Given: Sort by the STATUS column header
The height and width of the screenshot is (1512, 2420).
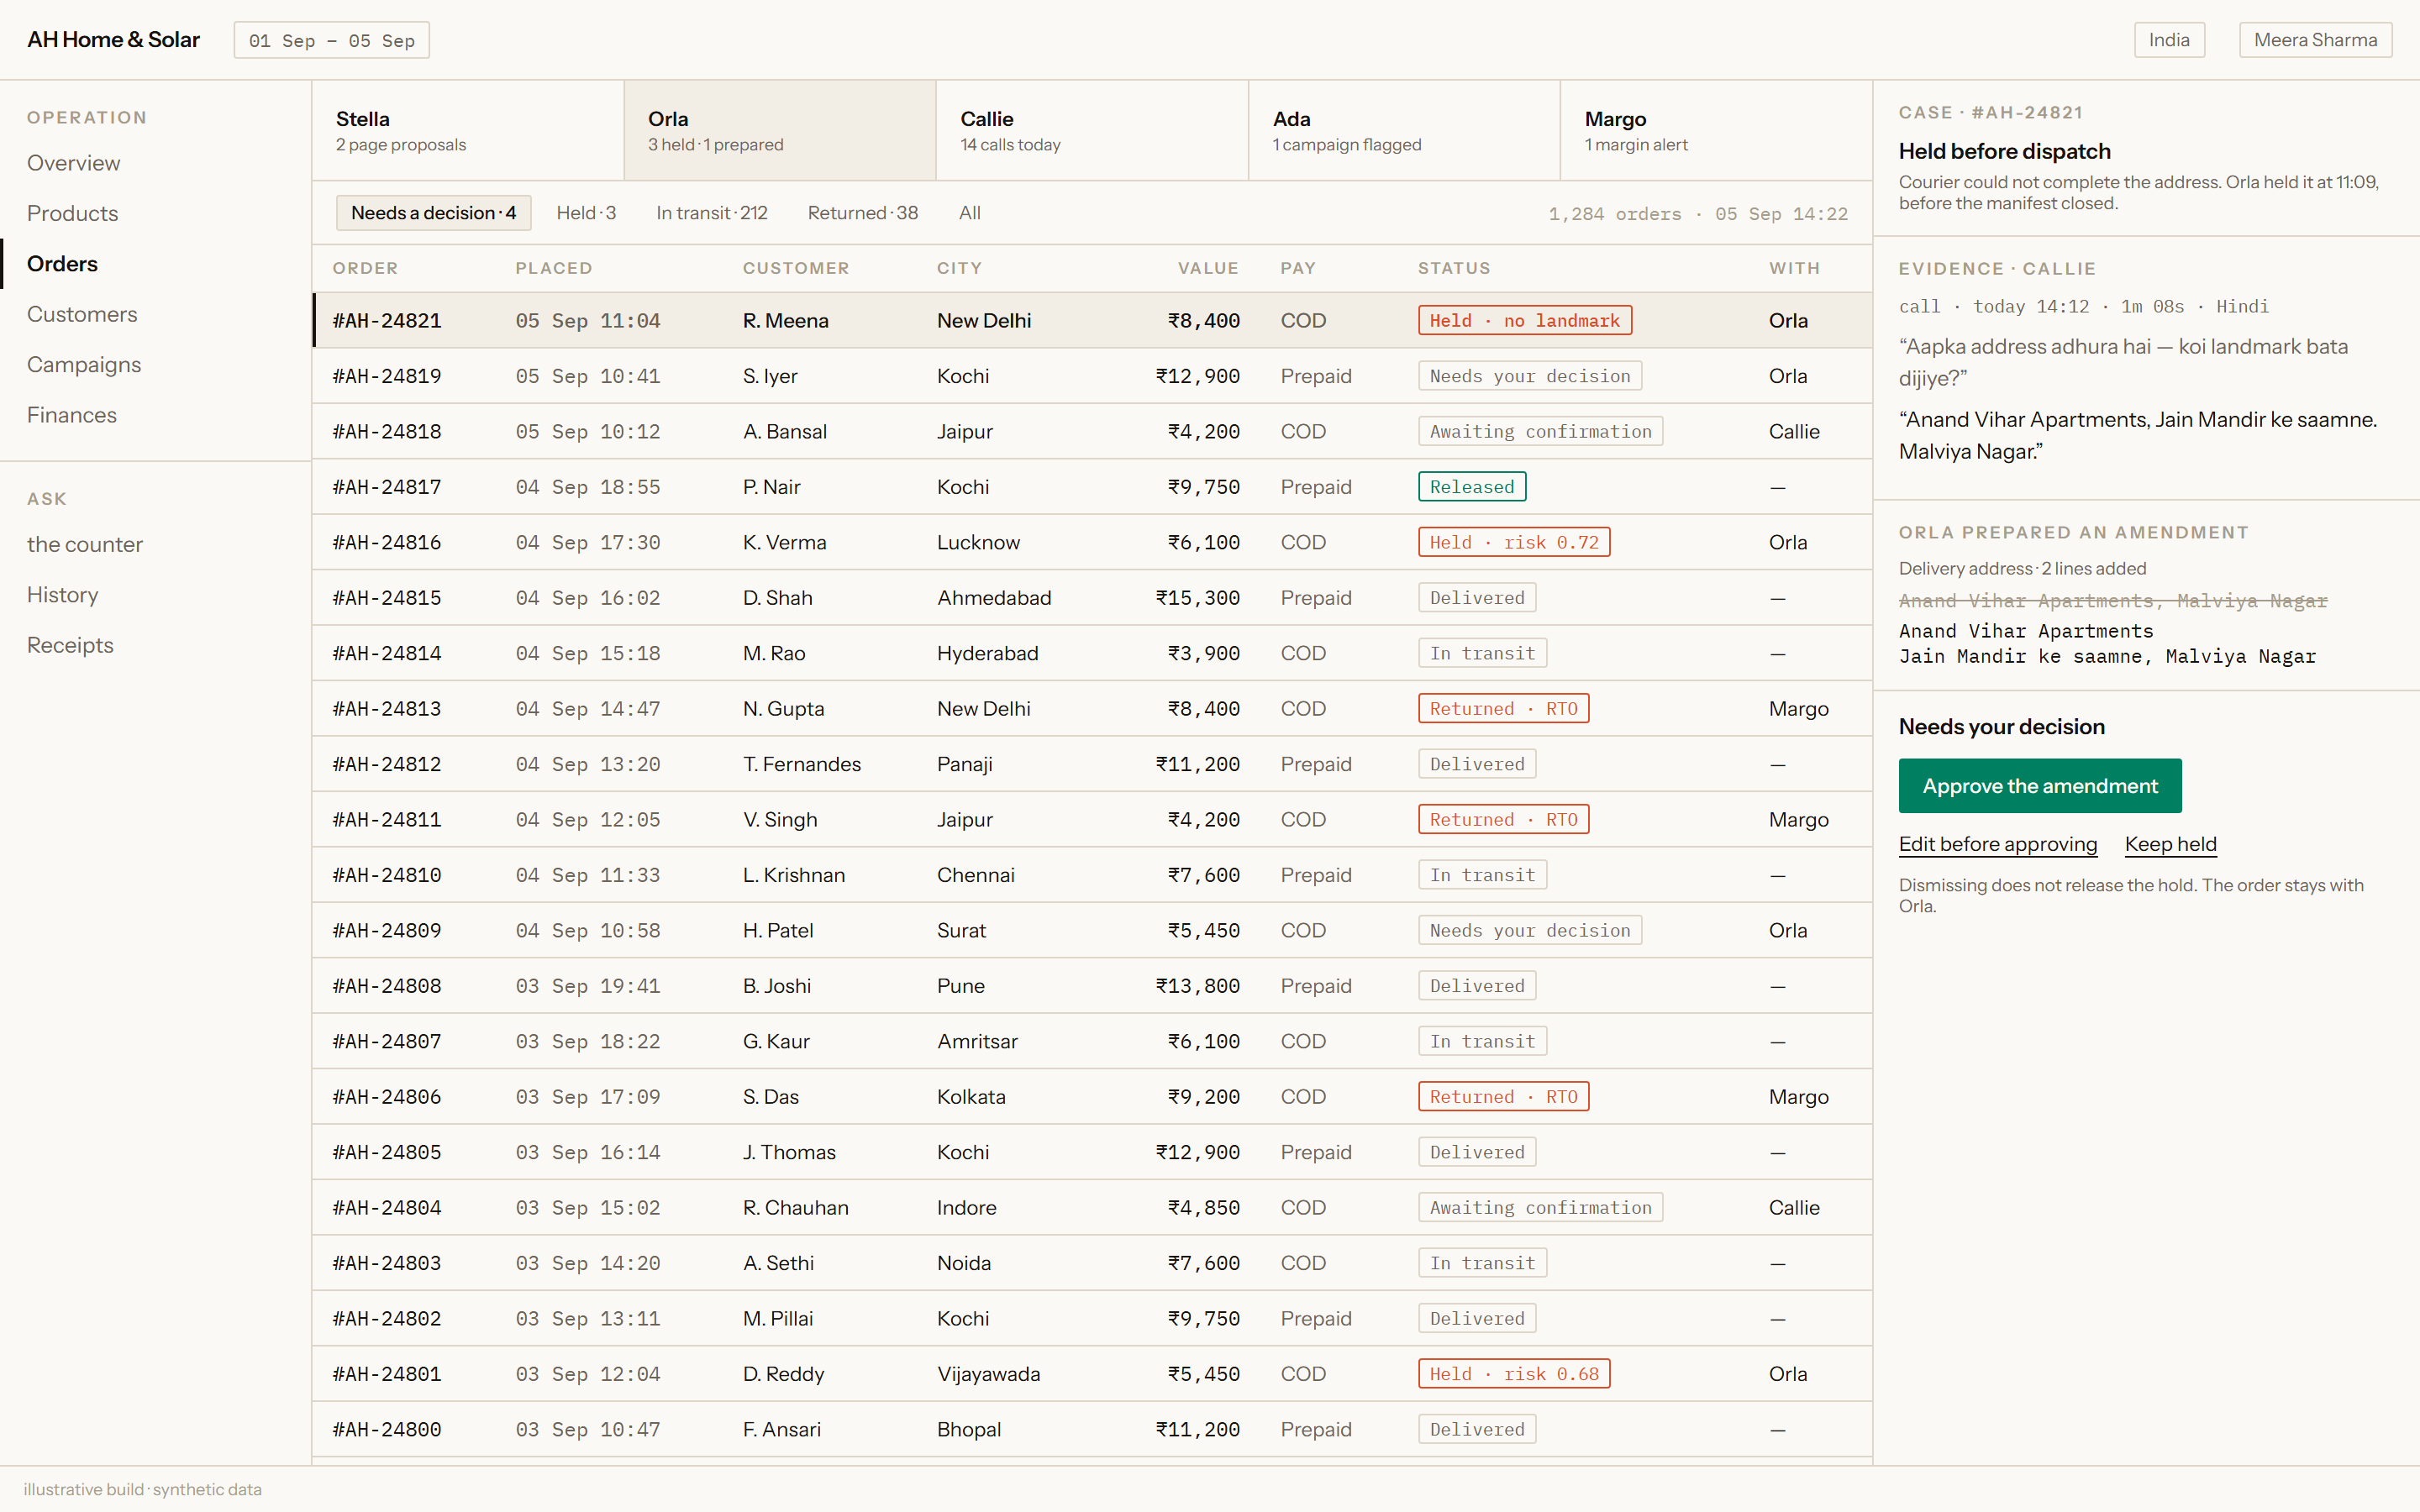Looking at the screenshot, I should [x=1454, y=268].
